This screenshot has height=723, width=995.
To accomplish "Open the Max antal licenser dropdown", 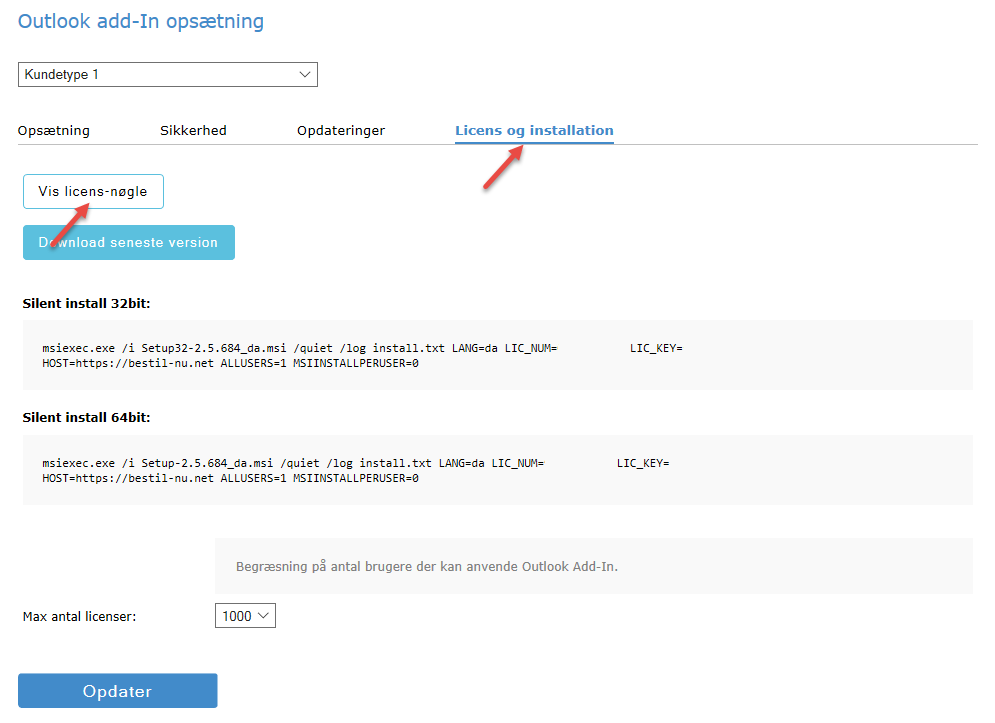I will click(x=245, y=616).
